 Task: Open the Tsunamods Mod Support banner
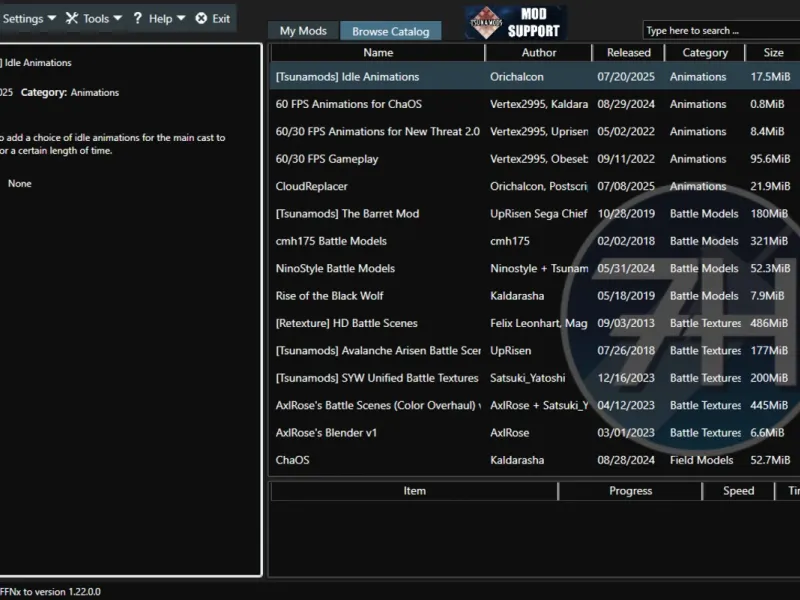(x=515, y=23)
